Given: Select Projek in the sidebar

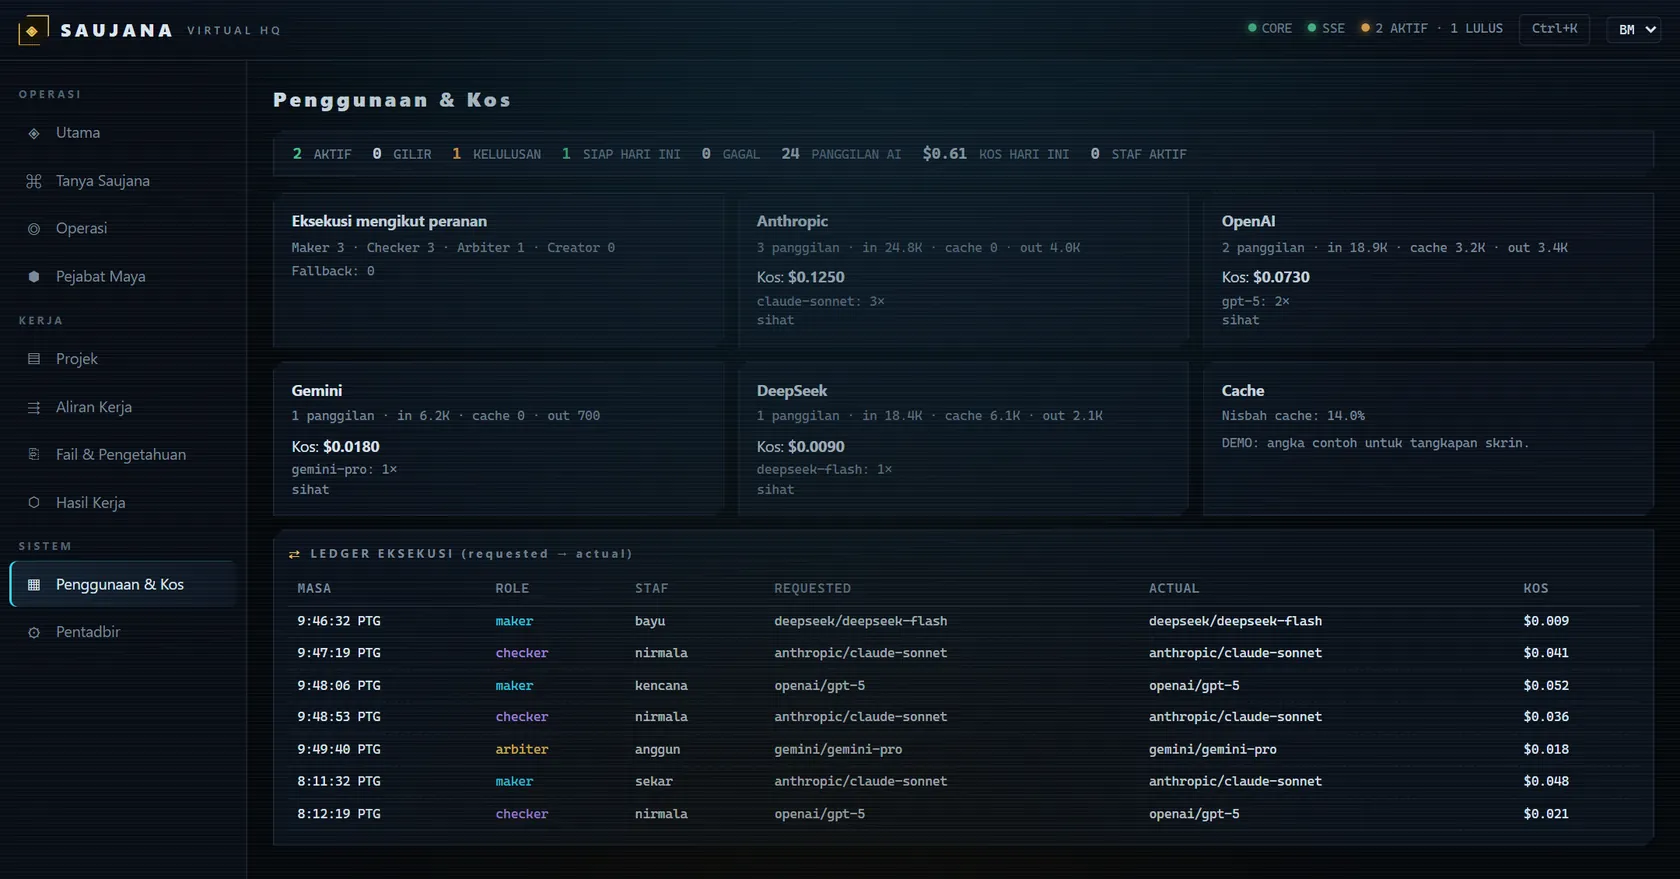Looking at the screenshot, I should click(123, 359).
